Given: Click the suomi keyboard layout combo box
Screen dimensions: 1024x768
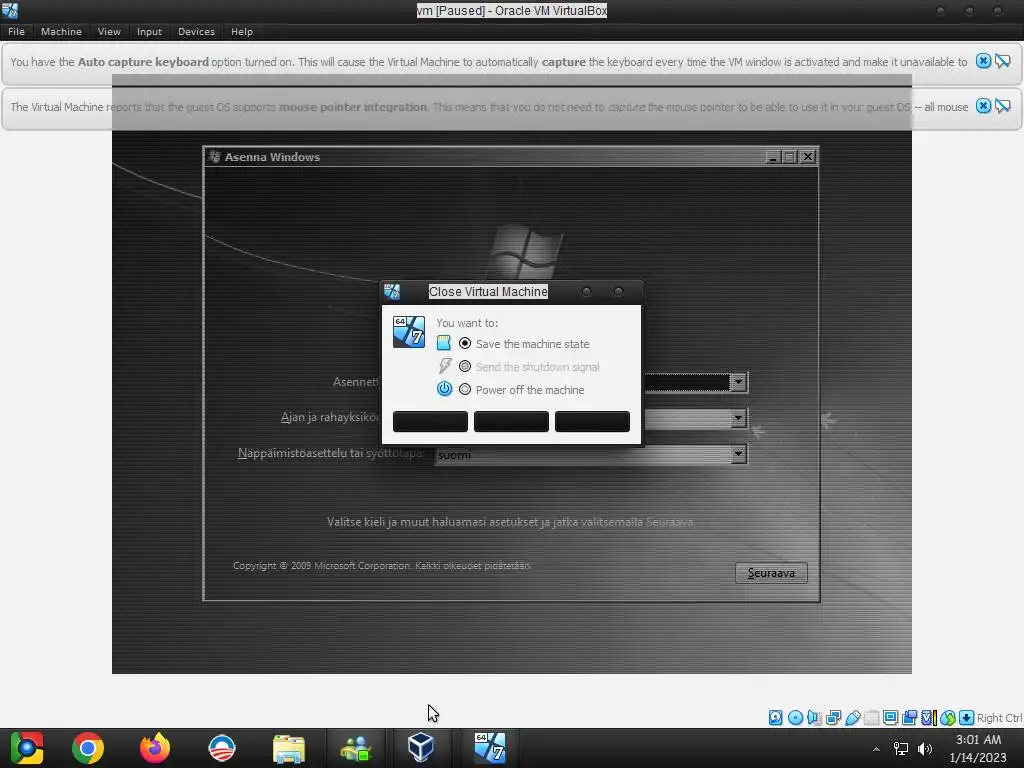Looking at the screenshot, I should coord(590,454).
